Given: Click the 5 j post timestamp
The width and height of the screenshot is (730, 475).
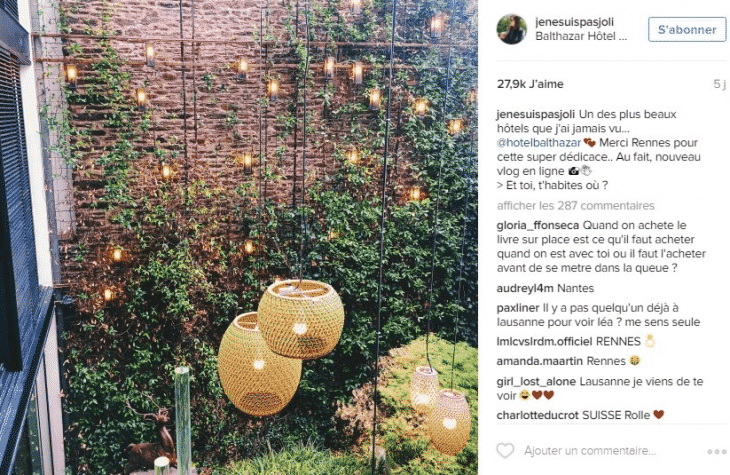Looking at the screenshot, I should pyautogui.click(x=719, y=84).
